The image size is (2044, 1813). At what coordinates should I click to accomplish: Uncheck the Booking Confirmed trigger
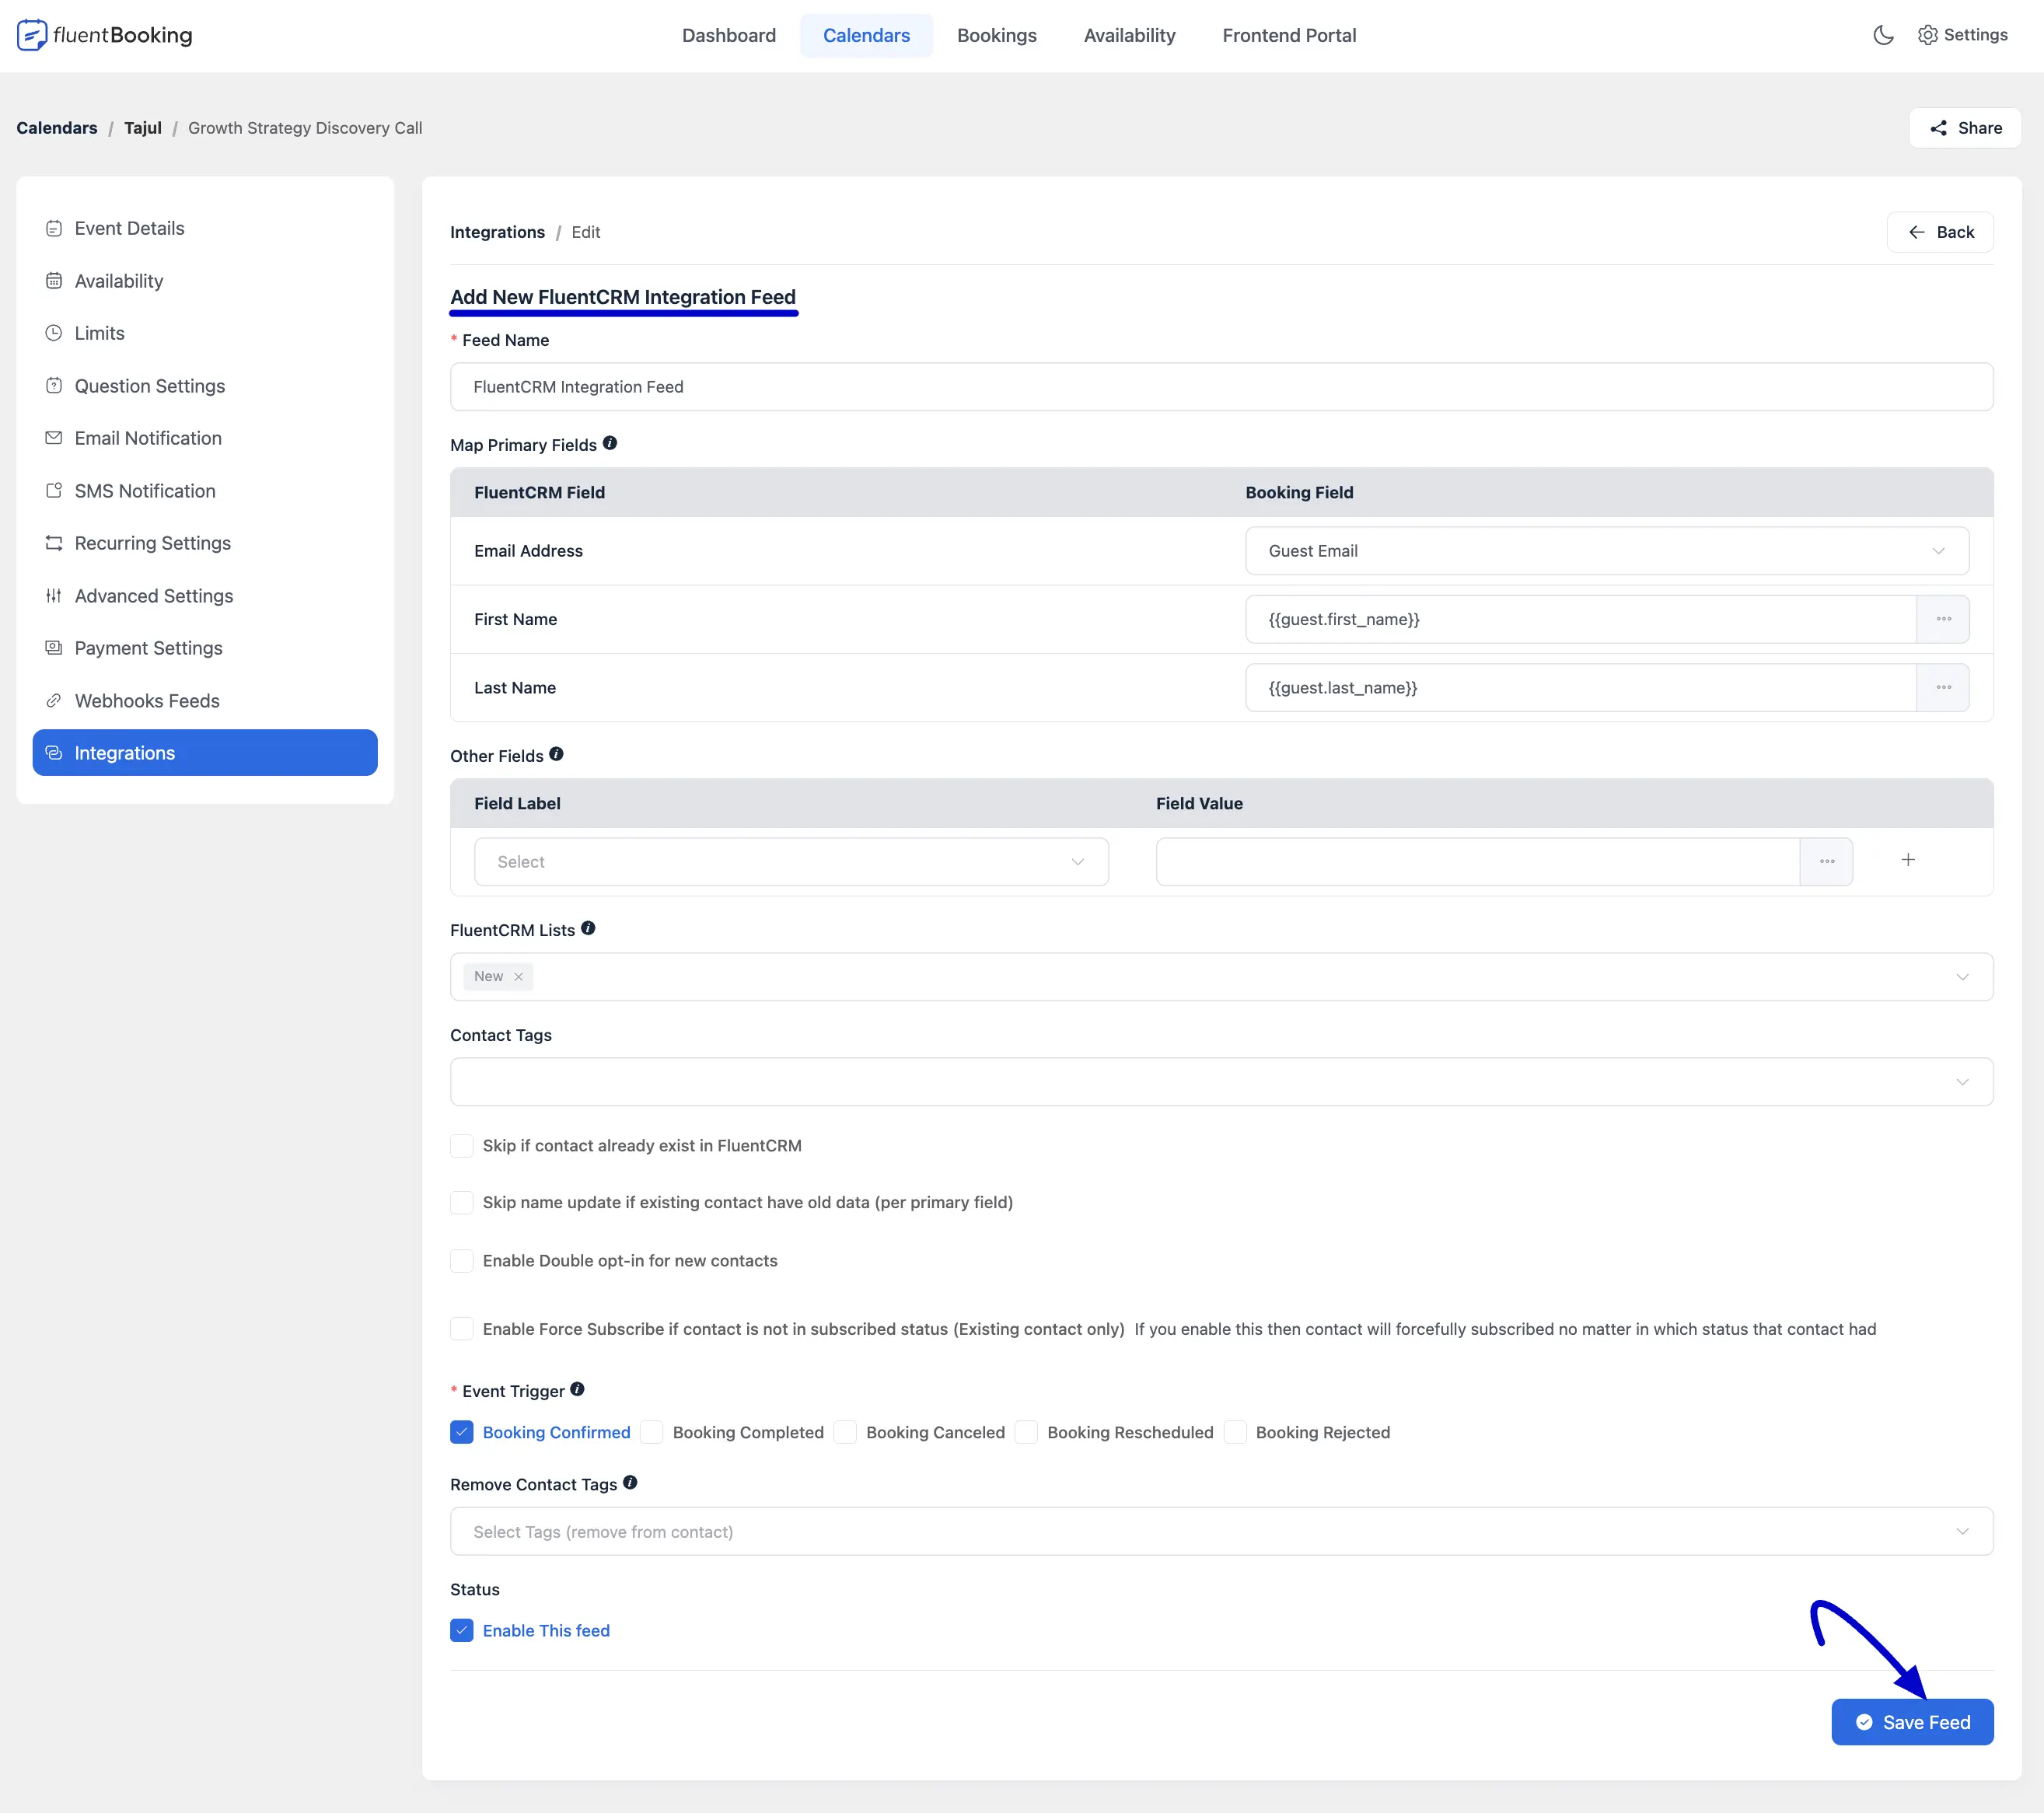point(462,1433)
